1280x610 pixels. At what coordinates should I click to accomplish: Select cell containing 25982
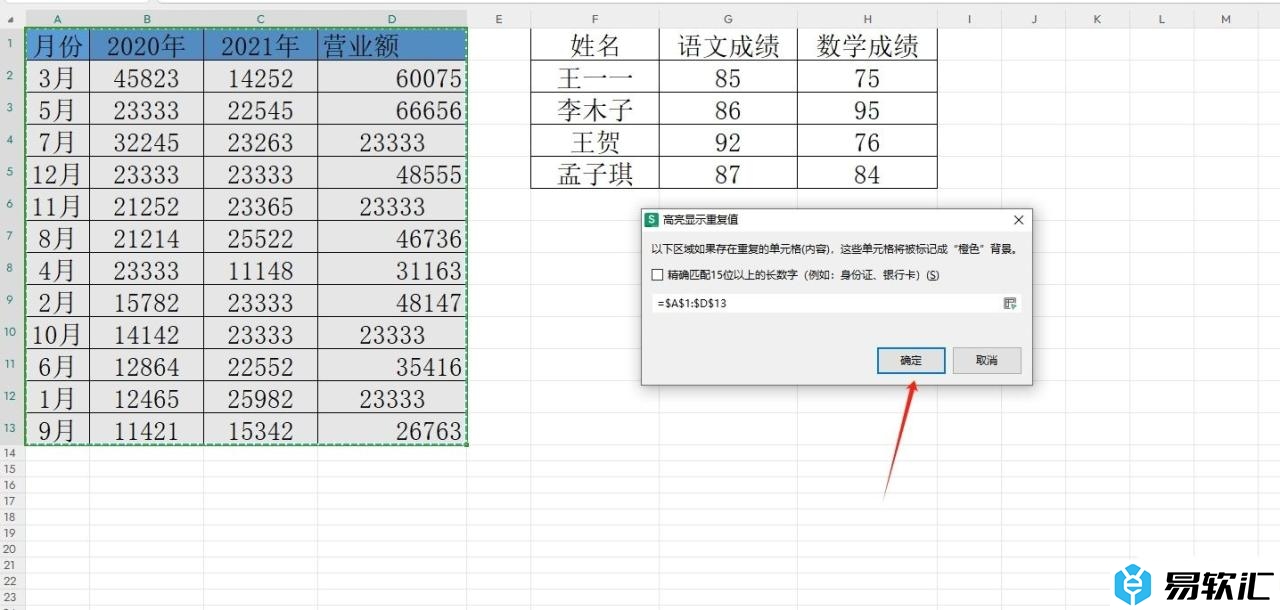click(x=261, y=398)
